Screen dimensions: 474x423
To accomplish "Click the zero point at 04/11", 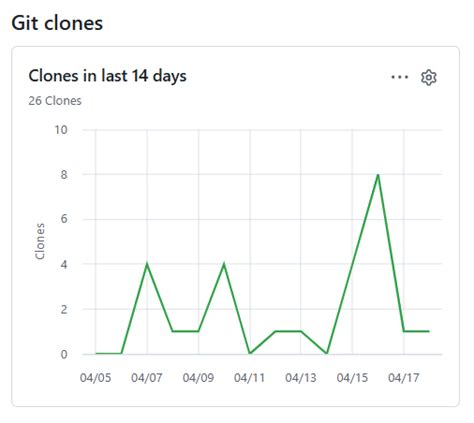I will (x=250, y=353).
